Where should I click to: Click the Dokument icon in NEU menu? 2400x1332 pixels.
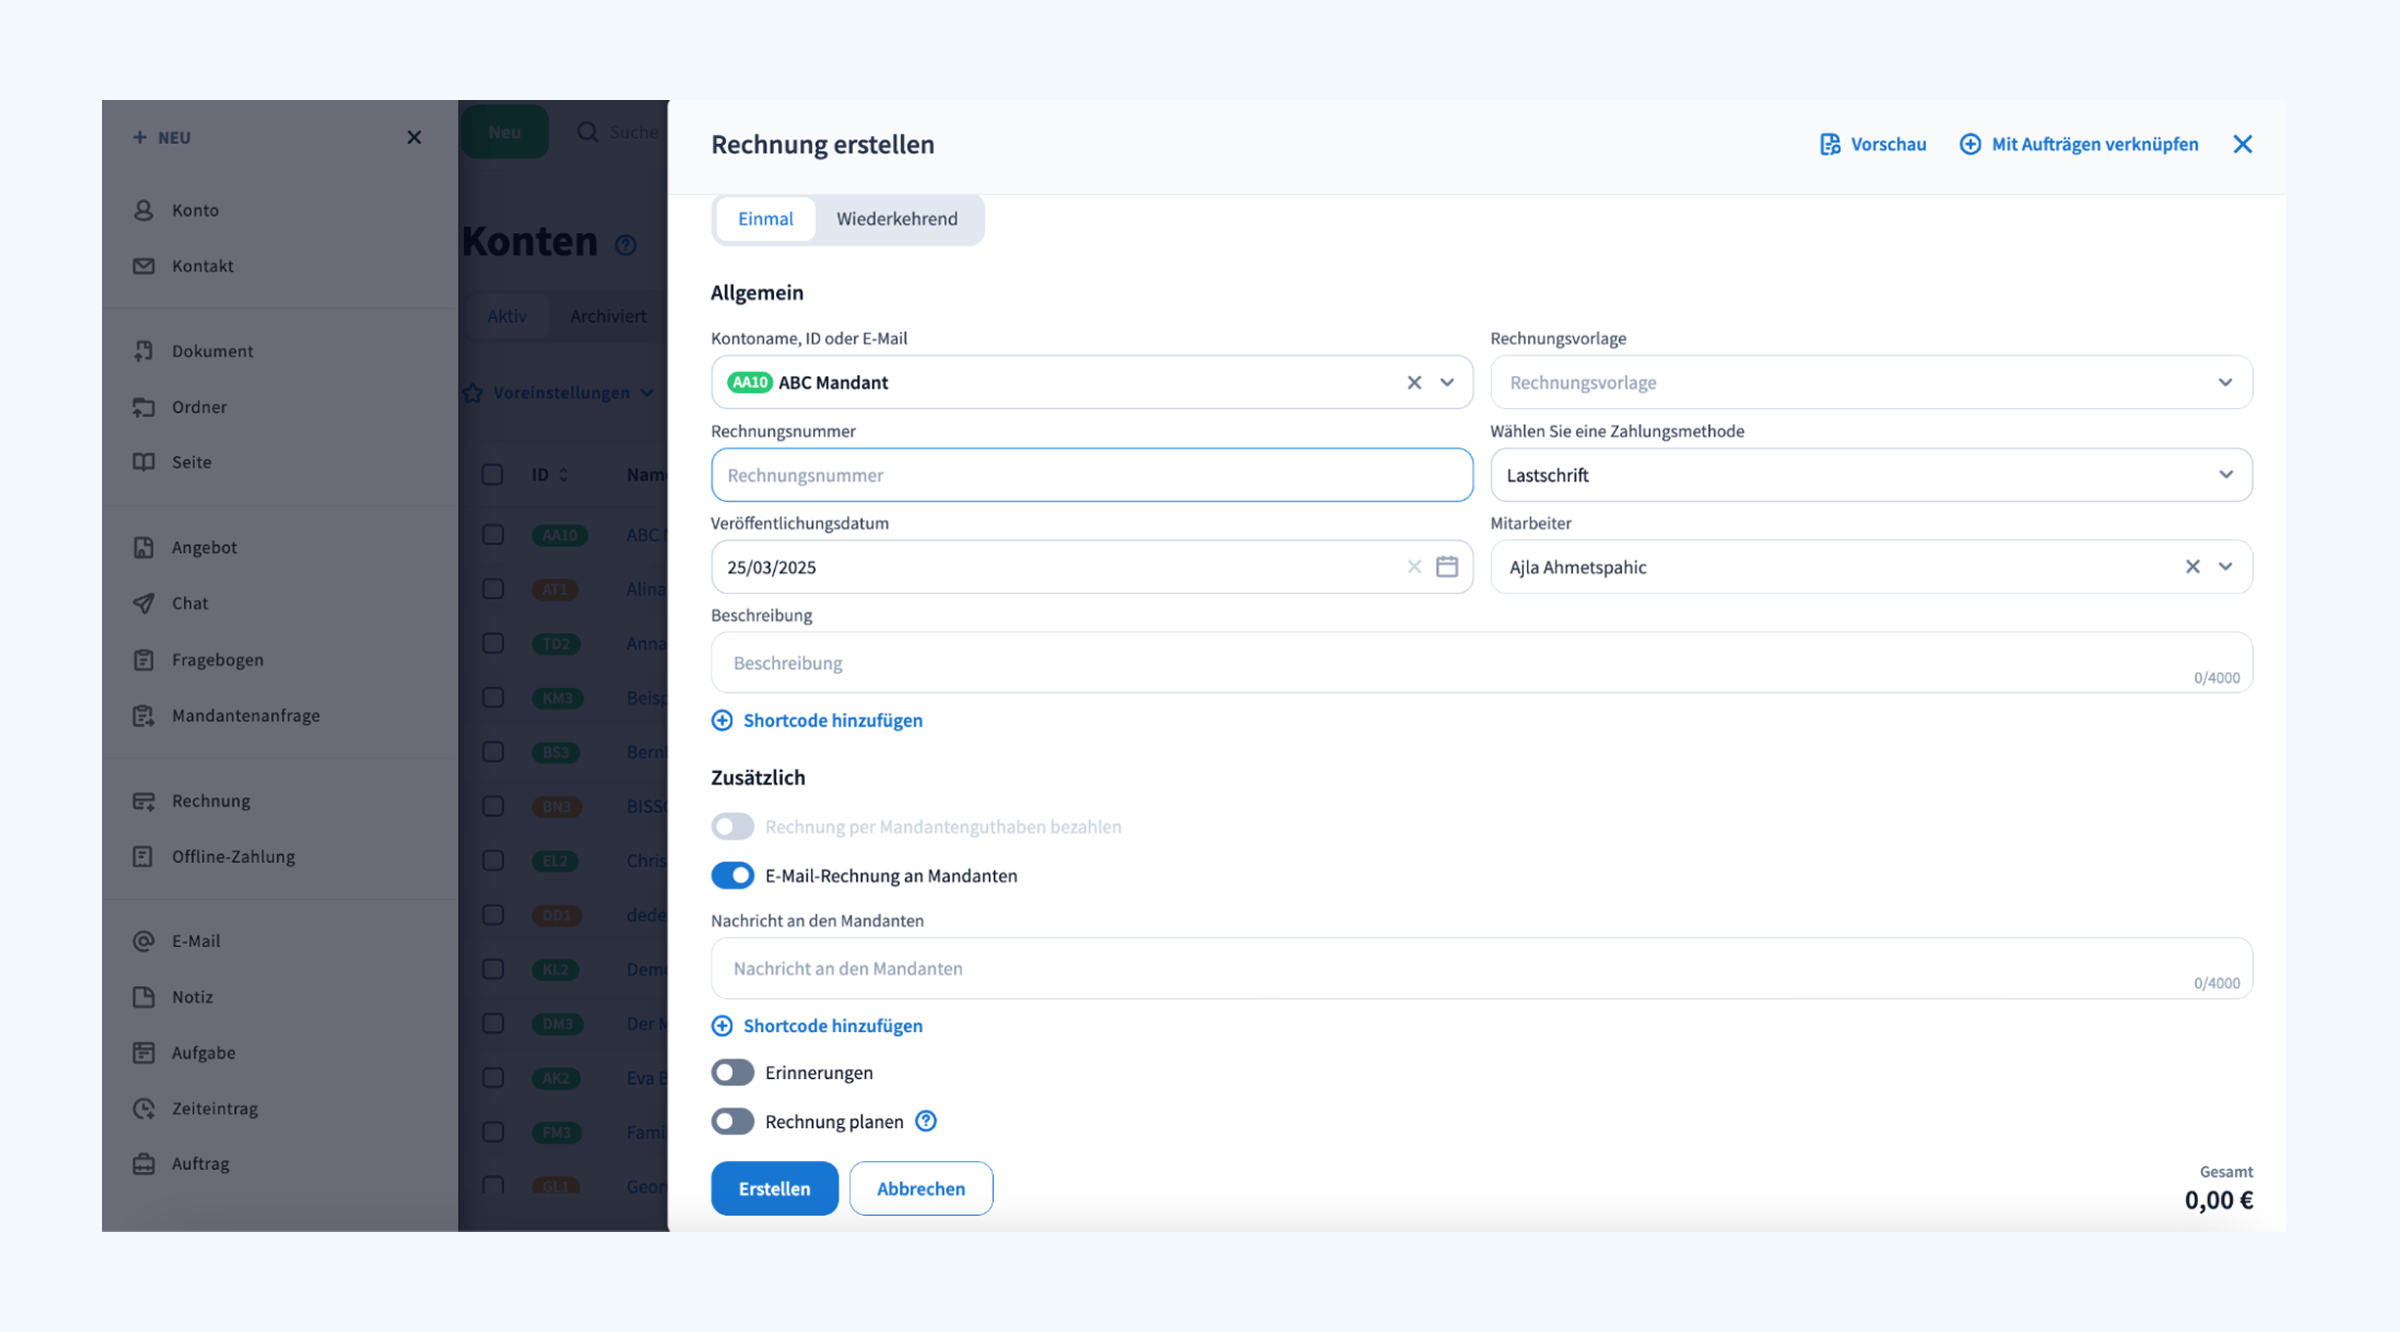144,351
